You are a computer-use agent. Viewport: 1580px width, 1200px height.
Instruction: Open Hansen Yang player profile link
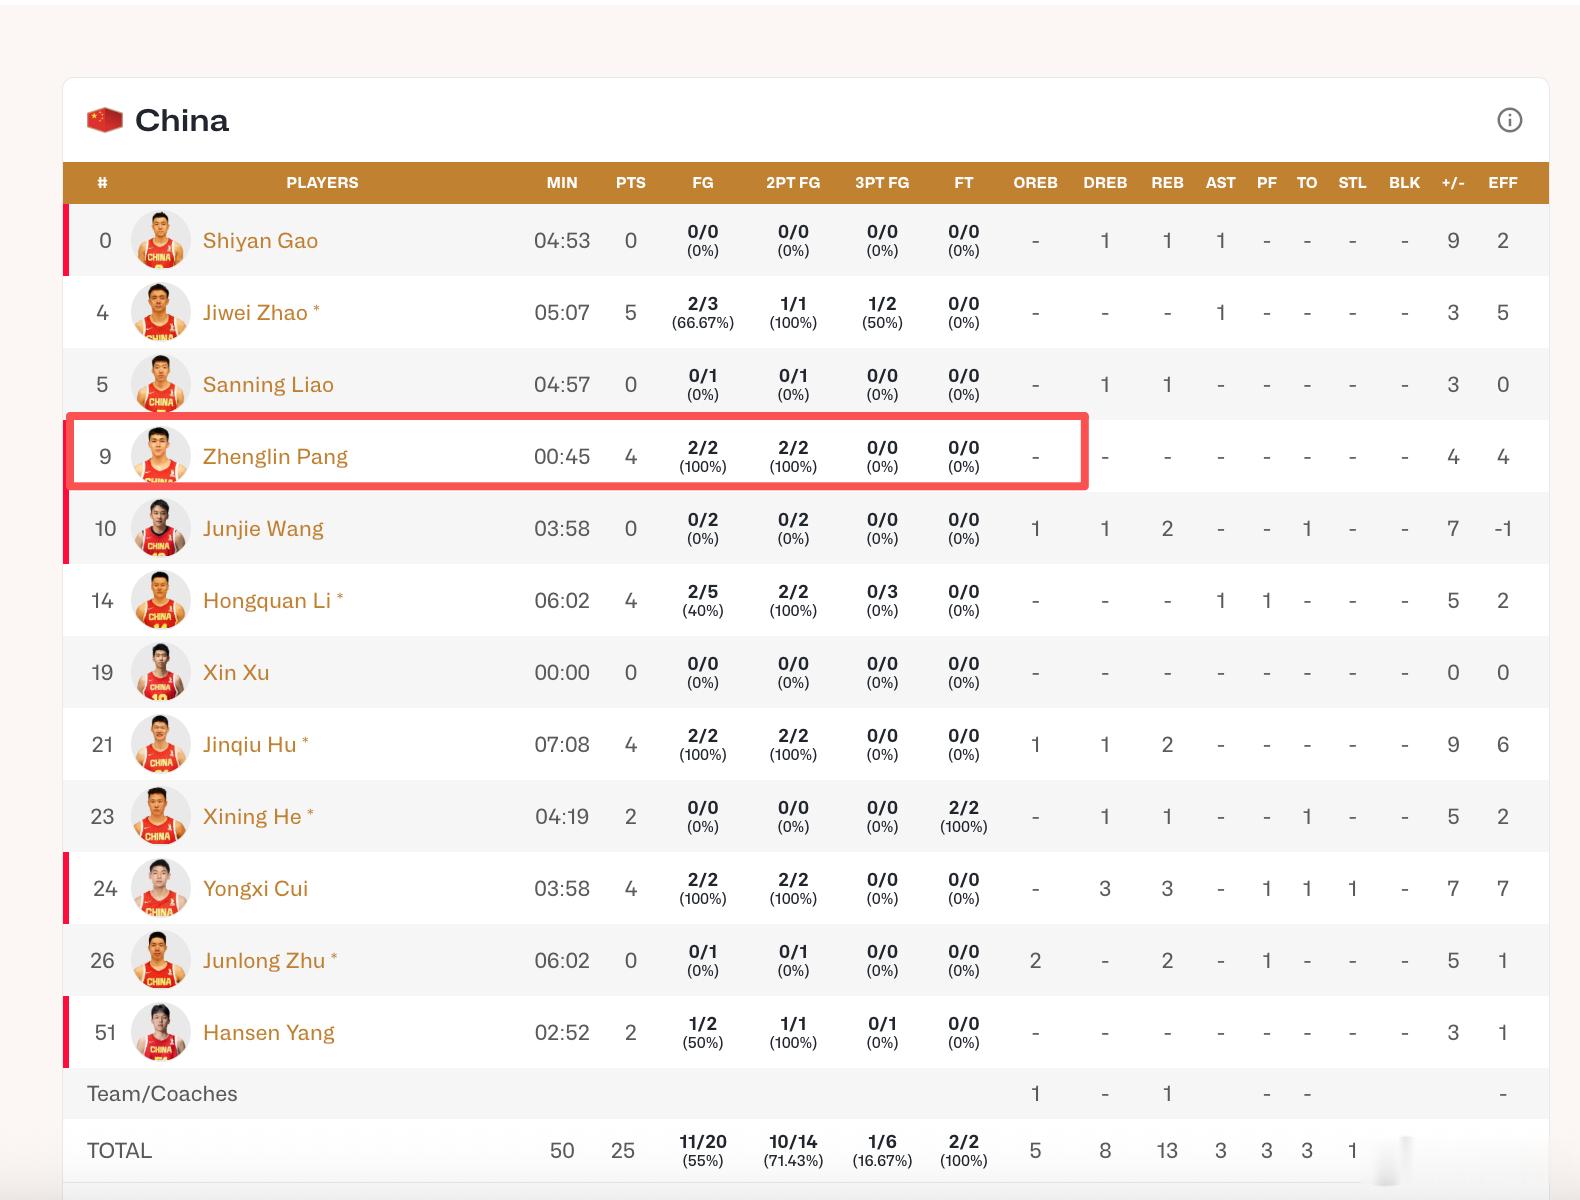click(268, 1032)
